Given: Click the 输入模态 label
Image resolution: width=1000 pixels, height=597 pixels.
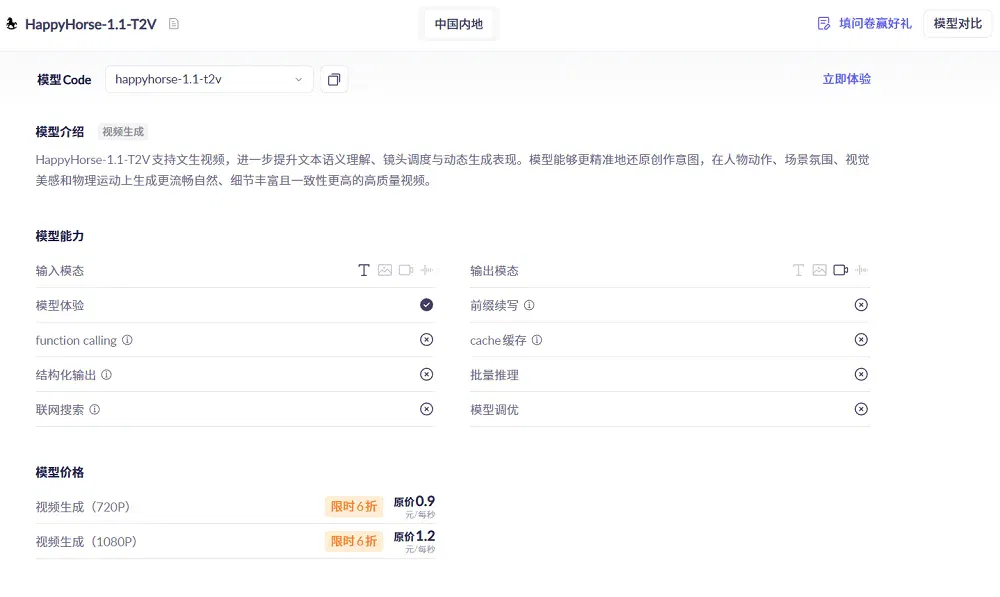Looking at the screenshot, I should (x=60, y=271).
